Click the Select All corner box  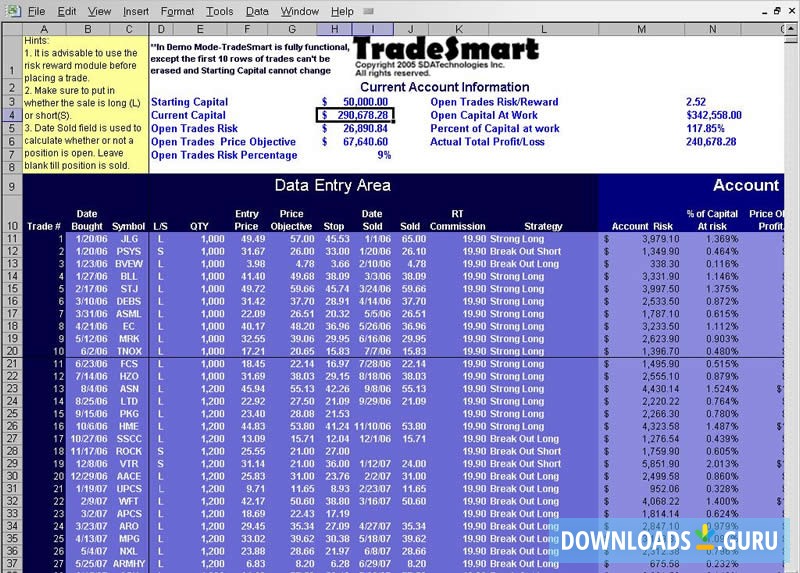[x=12, y=29]
